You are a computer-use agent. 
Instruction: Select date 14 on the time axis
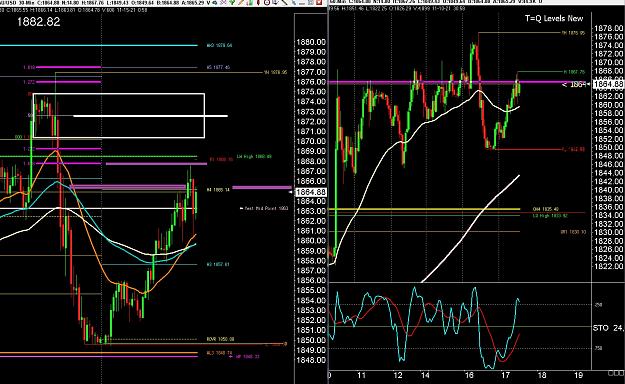click(426, 375)
